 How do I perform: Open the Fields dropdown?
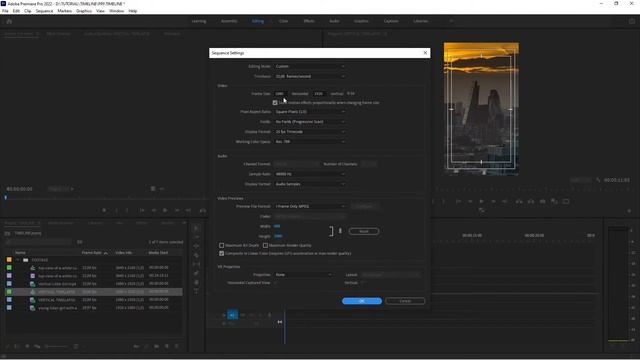(309, 122)
